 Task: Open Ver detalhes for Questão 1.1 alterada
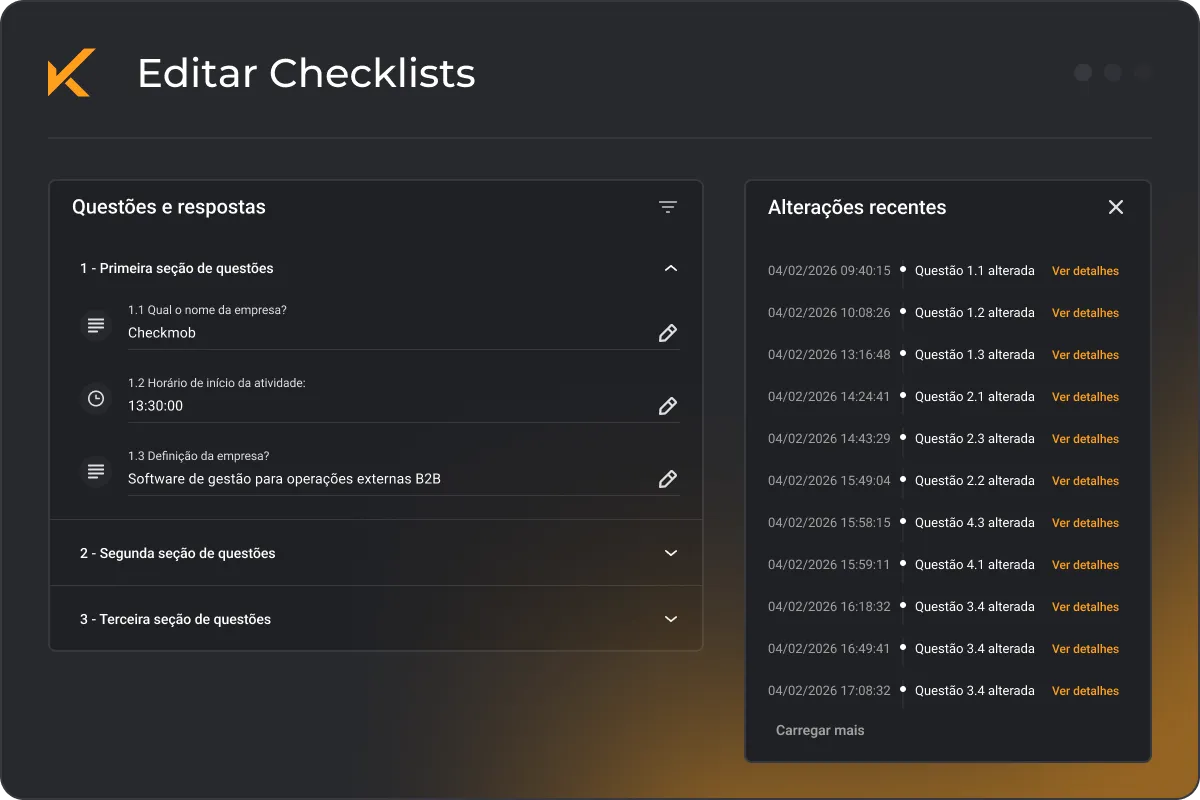pyautogui.click(x=1085, y=271)
